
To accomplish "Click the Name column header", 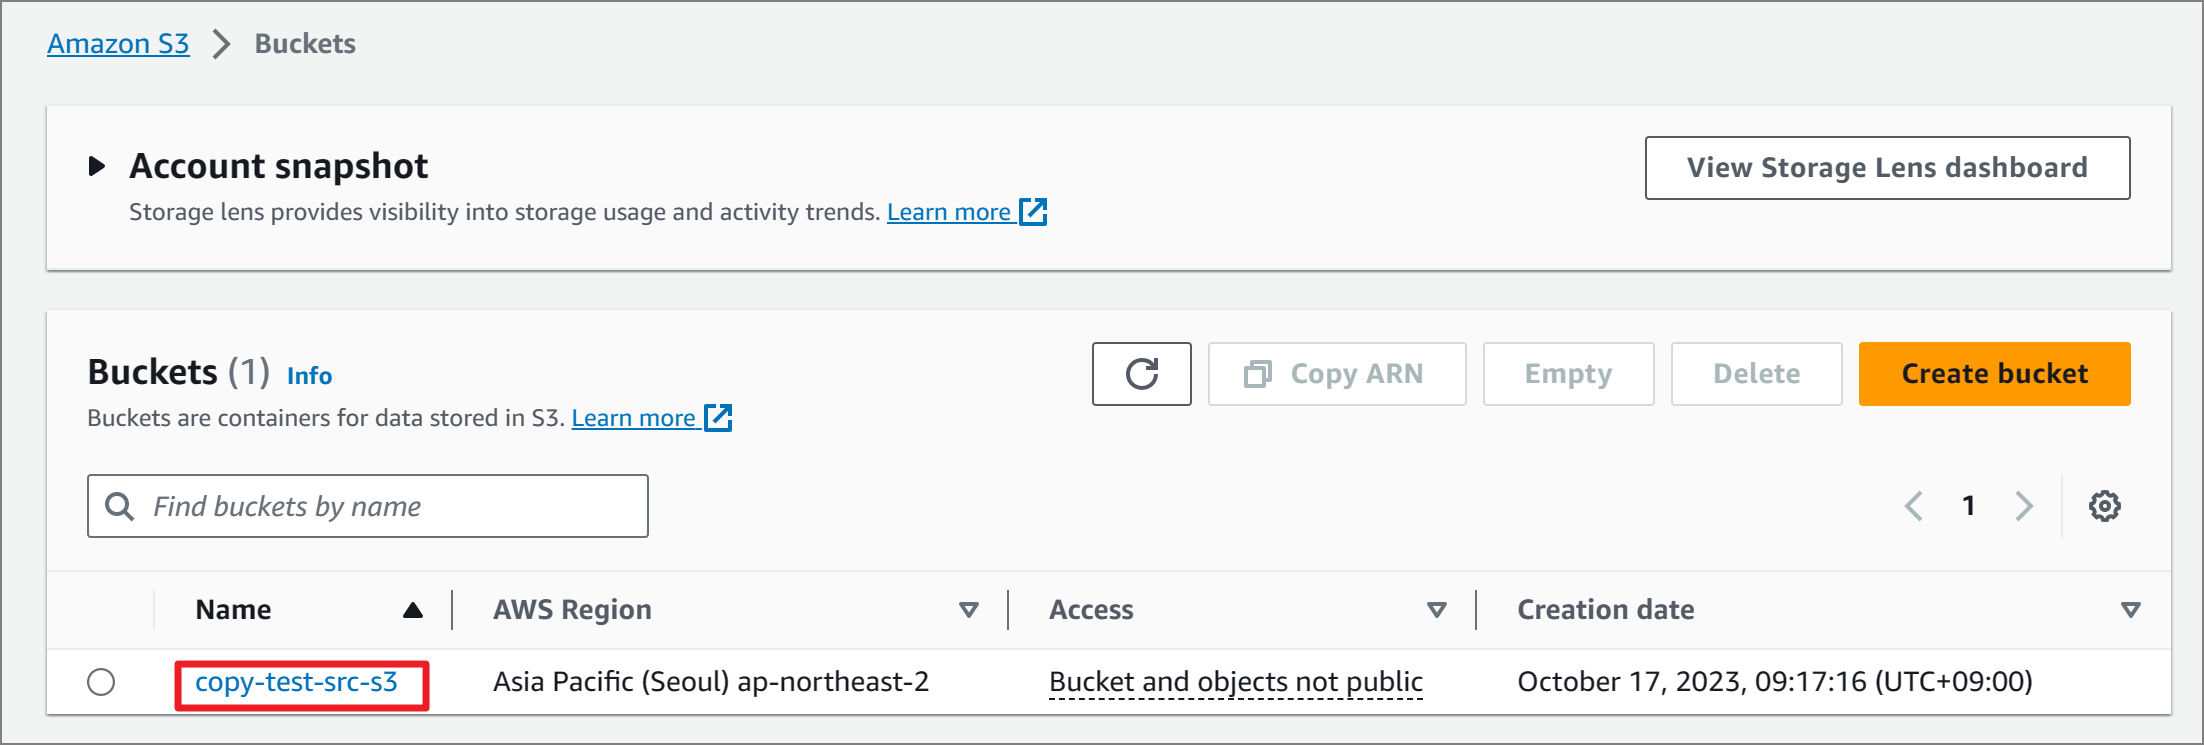I will click(x=233, y=610).
